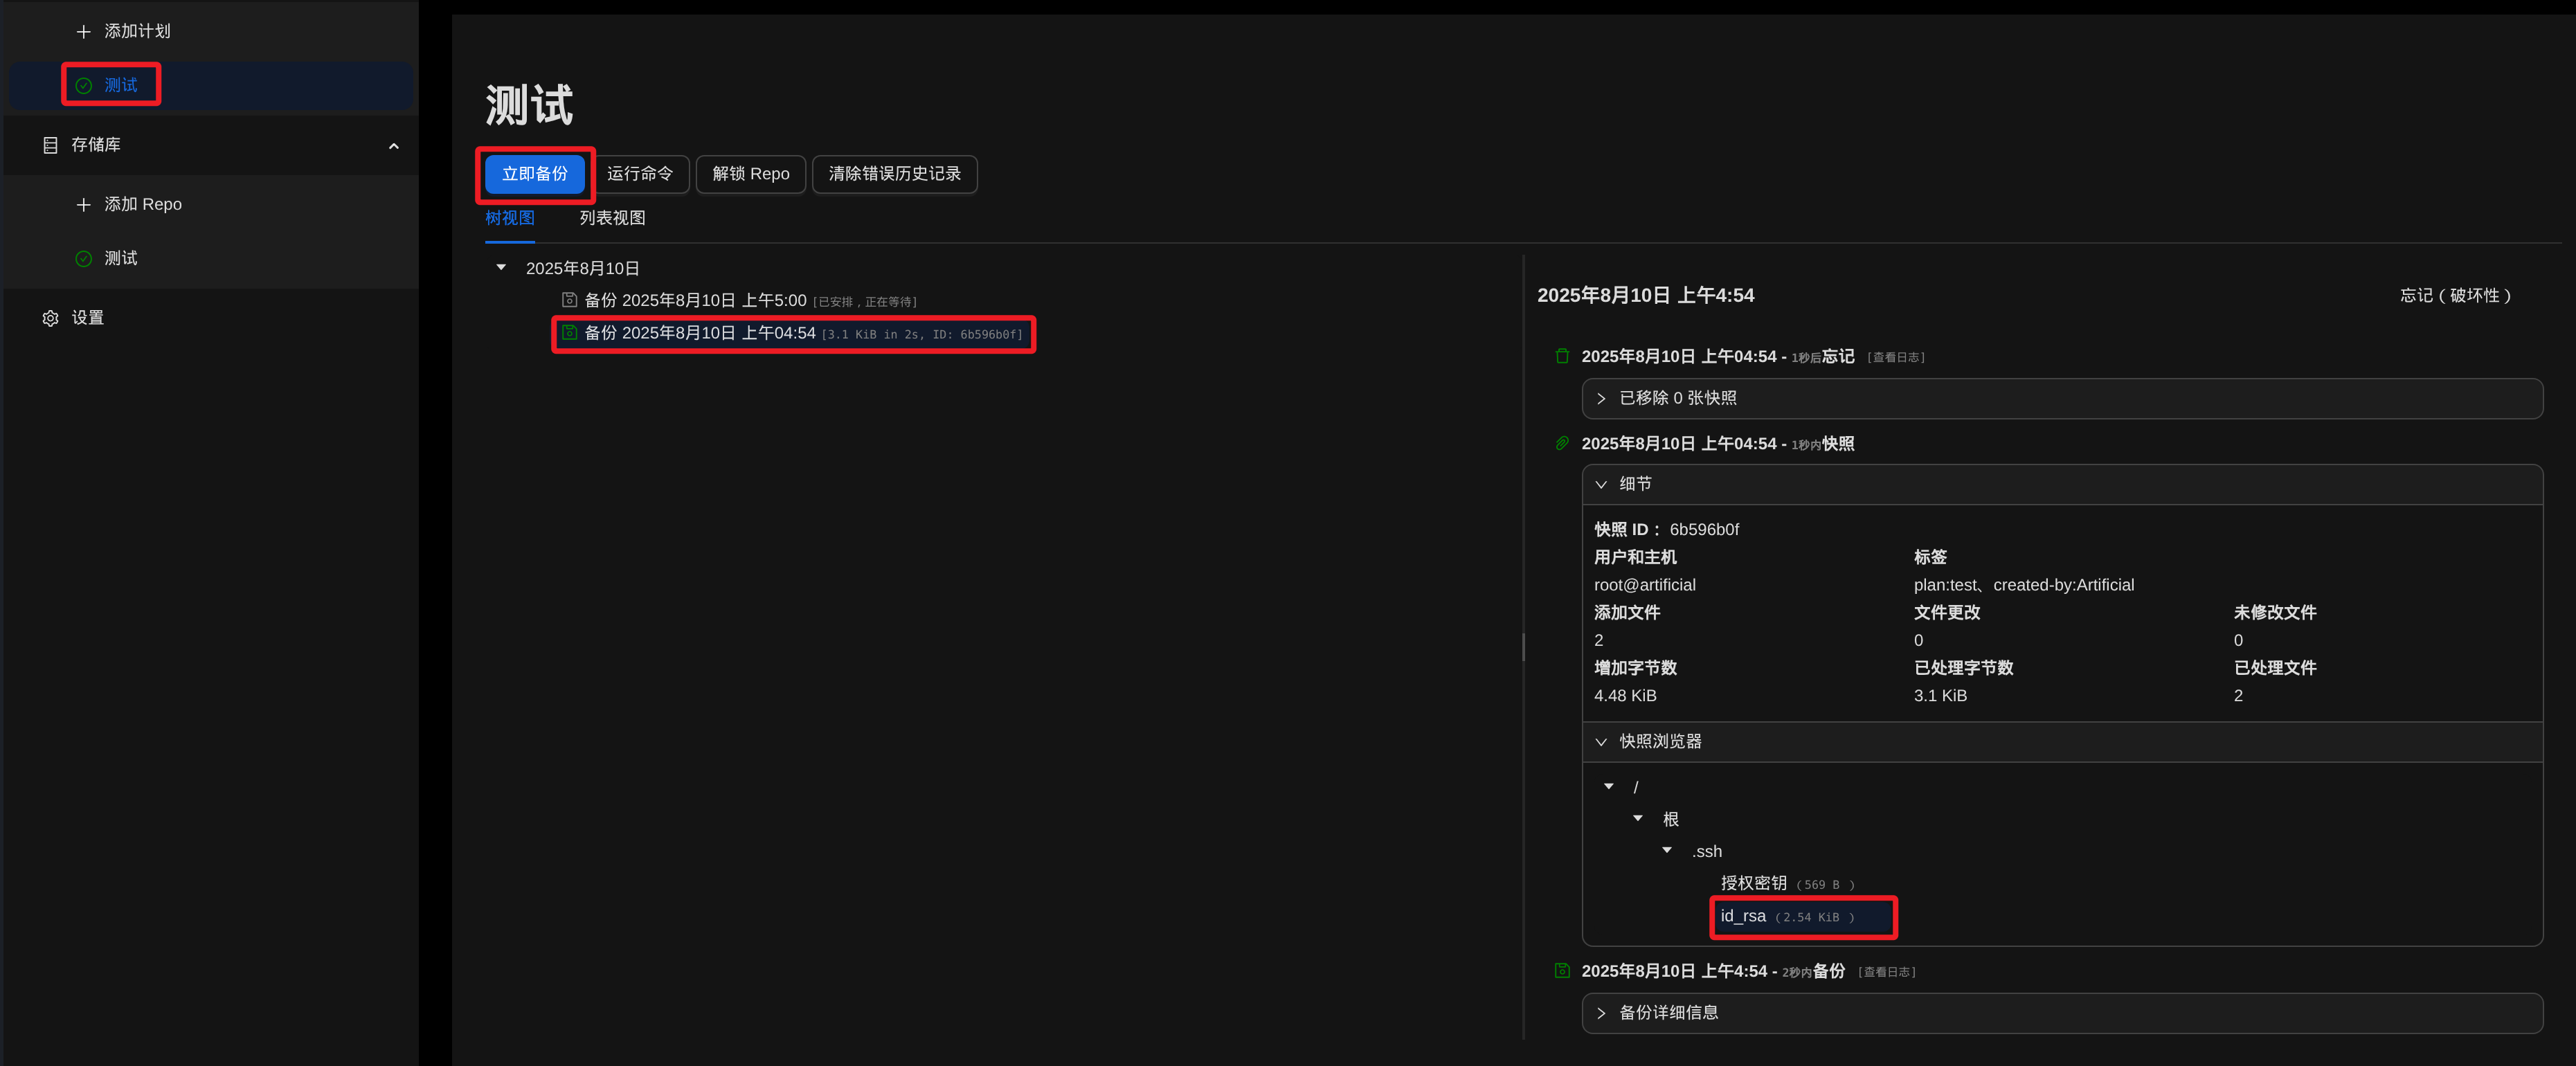Image resolution: width=2576 pixels, height=1066 pixels.
Task: Click the green check icon of plan 测试
Action: pos(84,86)
